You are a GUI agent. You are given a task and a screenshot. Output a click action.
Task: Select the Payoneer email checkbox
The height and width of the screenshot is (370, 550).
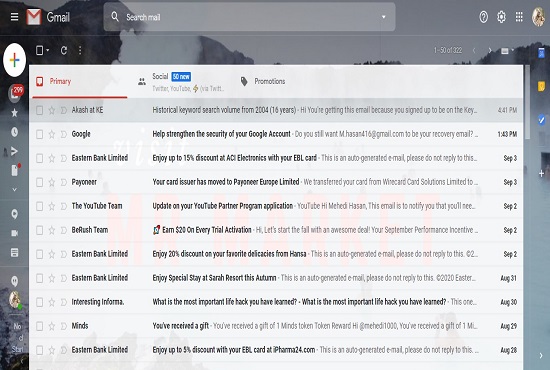(x=40, y=182)
